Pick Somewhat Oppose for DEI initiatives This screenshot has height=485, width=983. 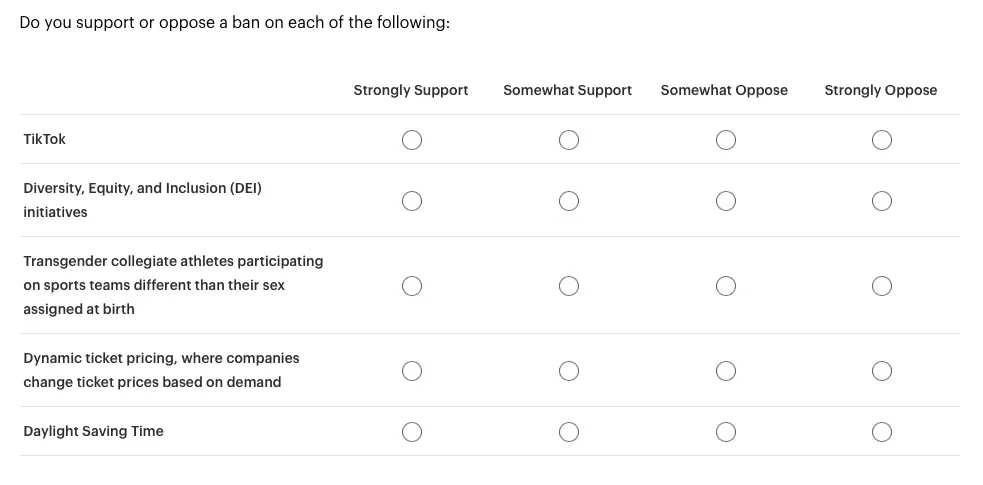(x=725, y=201)
